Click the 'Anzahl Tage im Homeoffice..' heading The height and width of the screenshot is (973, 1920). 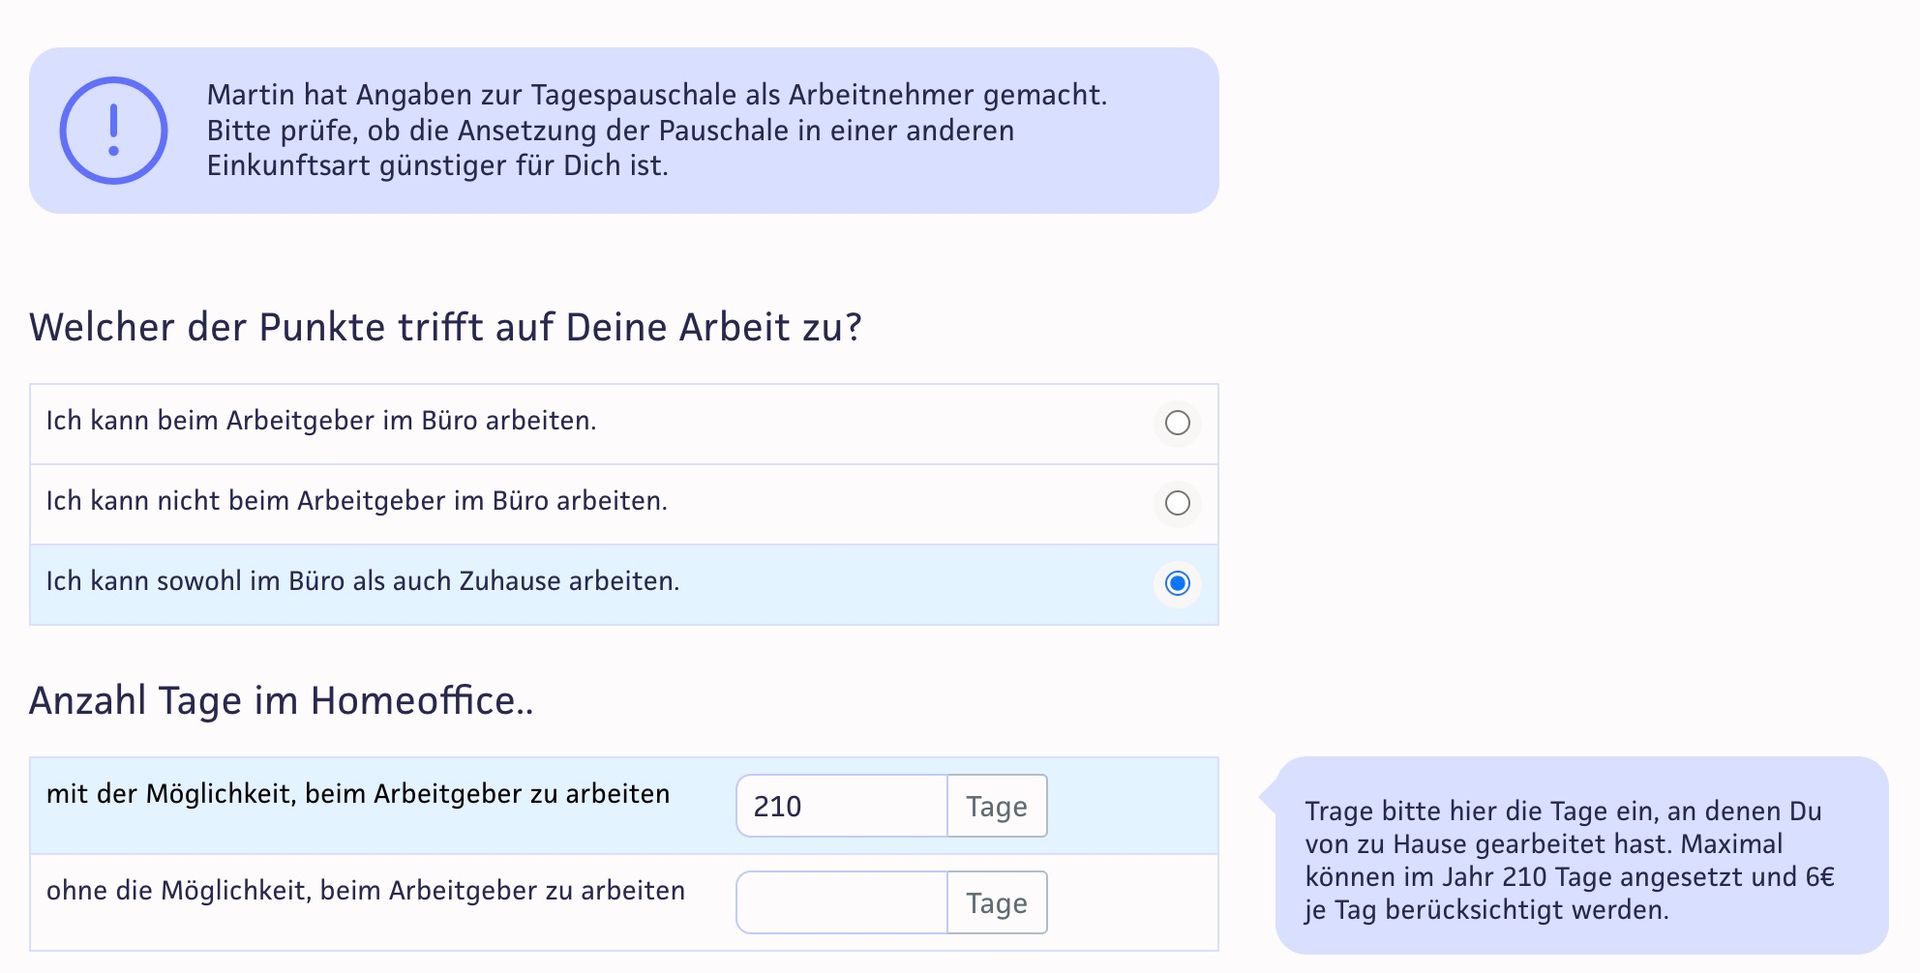click(282, 701)
